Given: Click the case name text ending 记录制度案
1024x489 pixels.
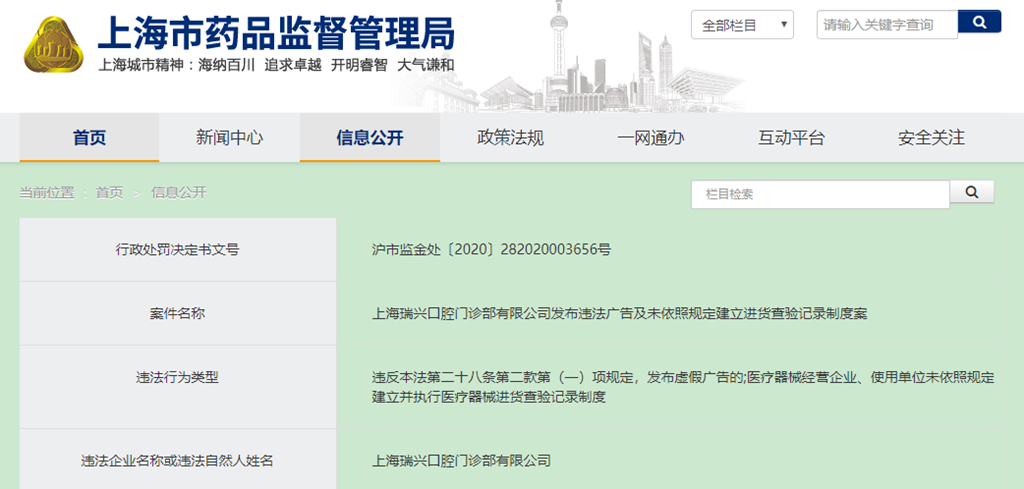Looking at the screenshot, I should pyautogui.click(x=619, y=313).
